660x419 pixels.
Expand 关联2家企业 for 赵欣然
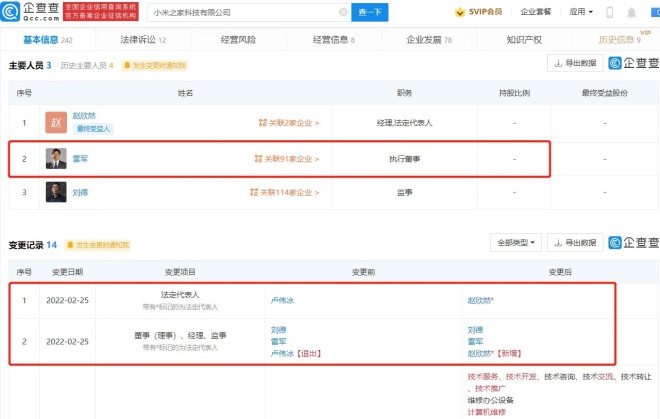(x=289, y=124)
